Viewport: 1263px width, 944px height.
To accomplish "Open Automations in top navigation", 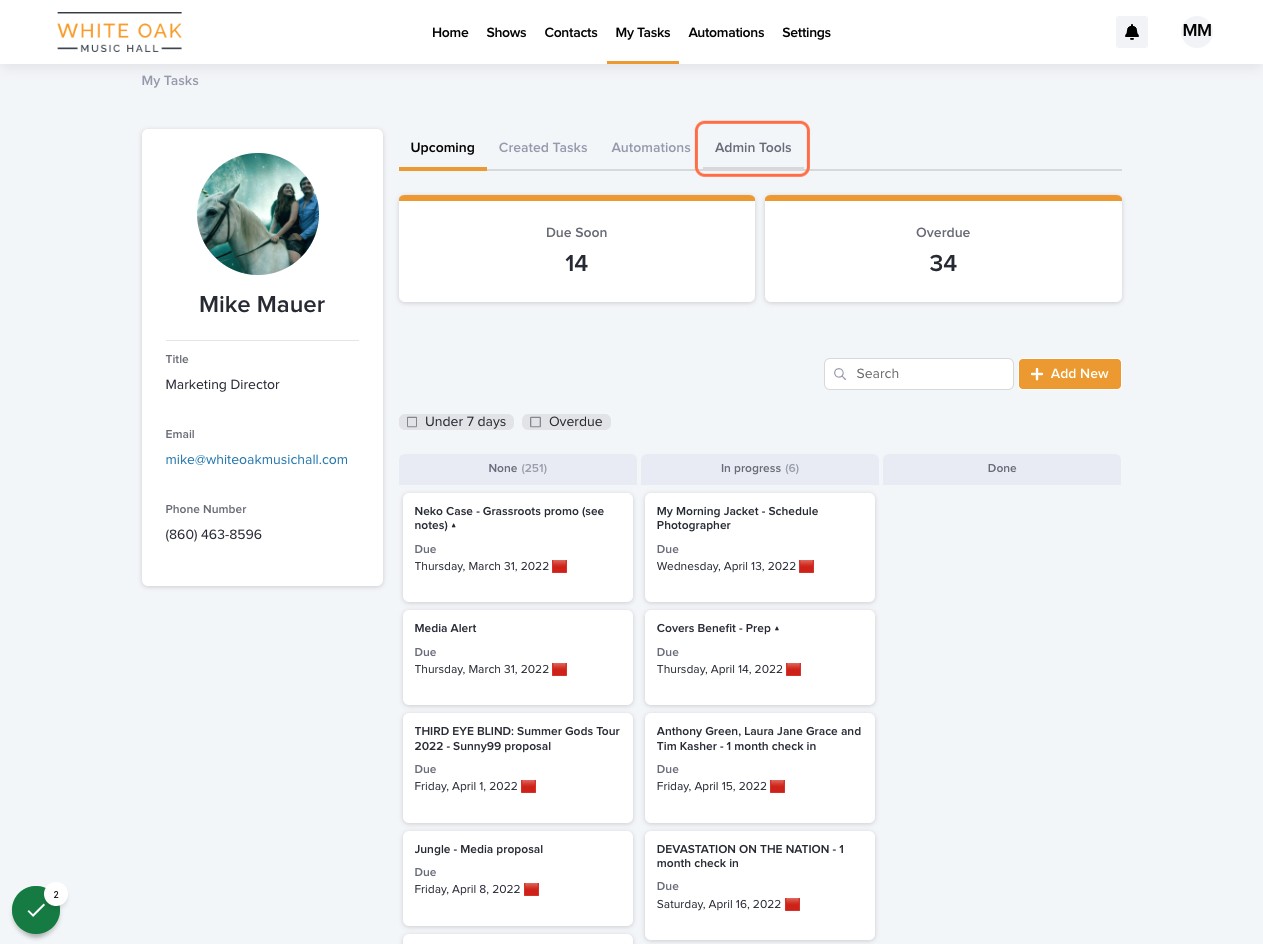I will click(x=726, y=32).
